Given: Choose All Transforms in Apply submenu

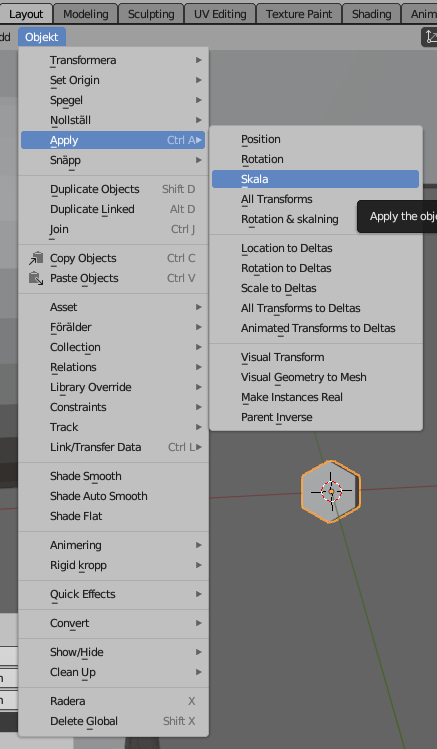Looking at the screenshot, I should coord(315,199).
